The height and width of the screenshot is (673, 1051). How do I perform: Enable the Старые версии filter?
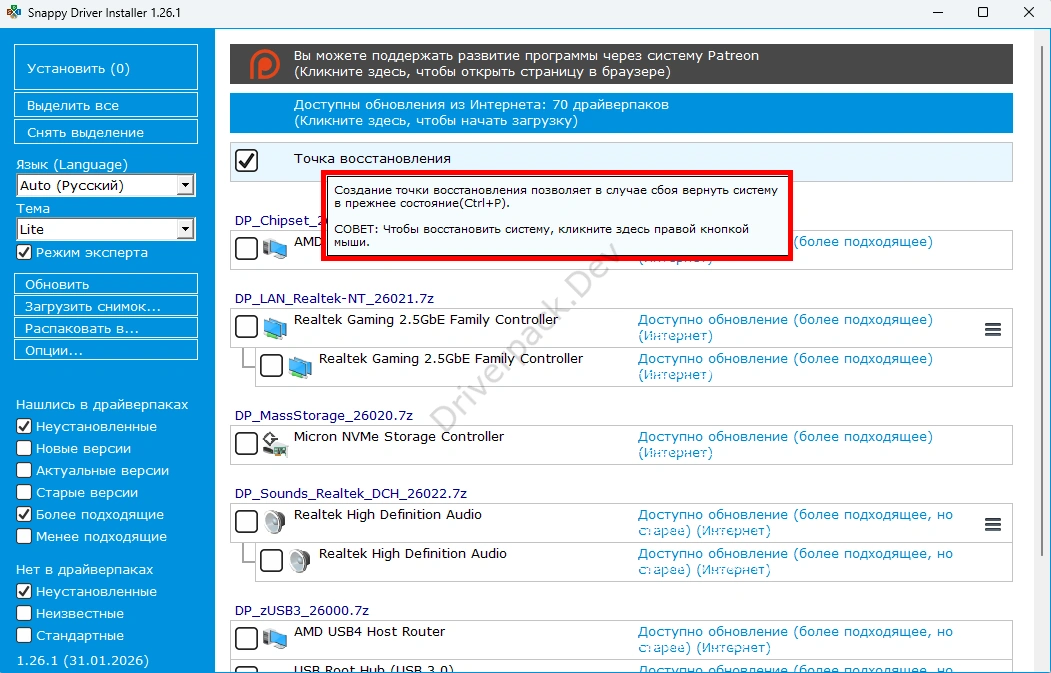[24, 493]
